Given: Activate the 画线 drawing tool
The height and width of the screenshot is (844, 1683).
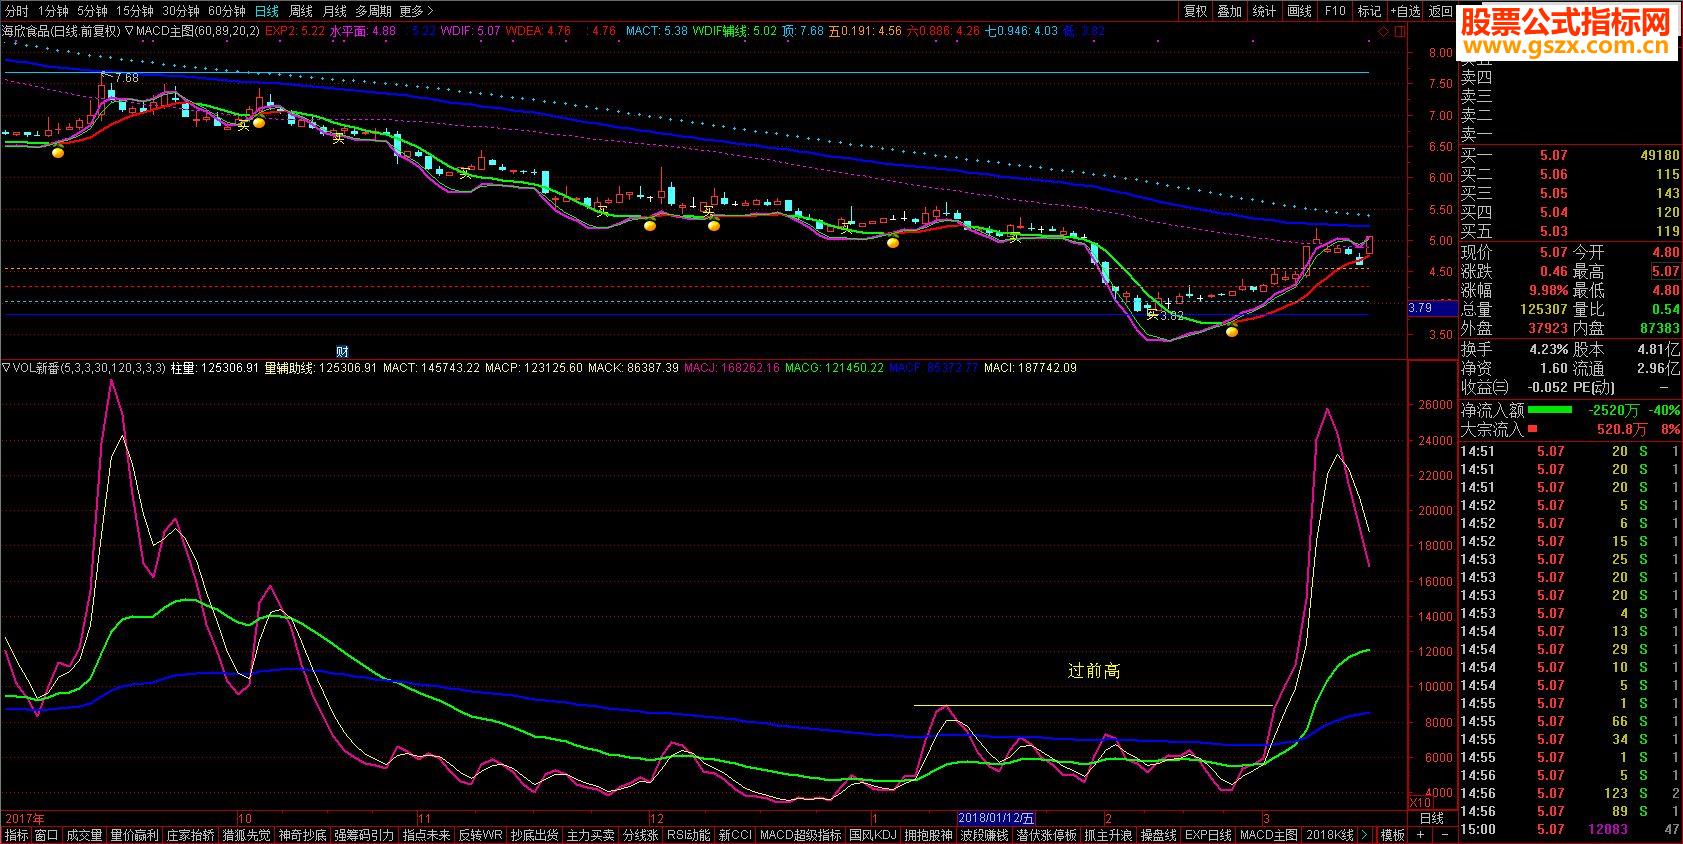Looking at the screenshot, I should point(1299,11).
